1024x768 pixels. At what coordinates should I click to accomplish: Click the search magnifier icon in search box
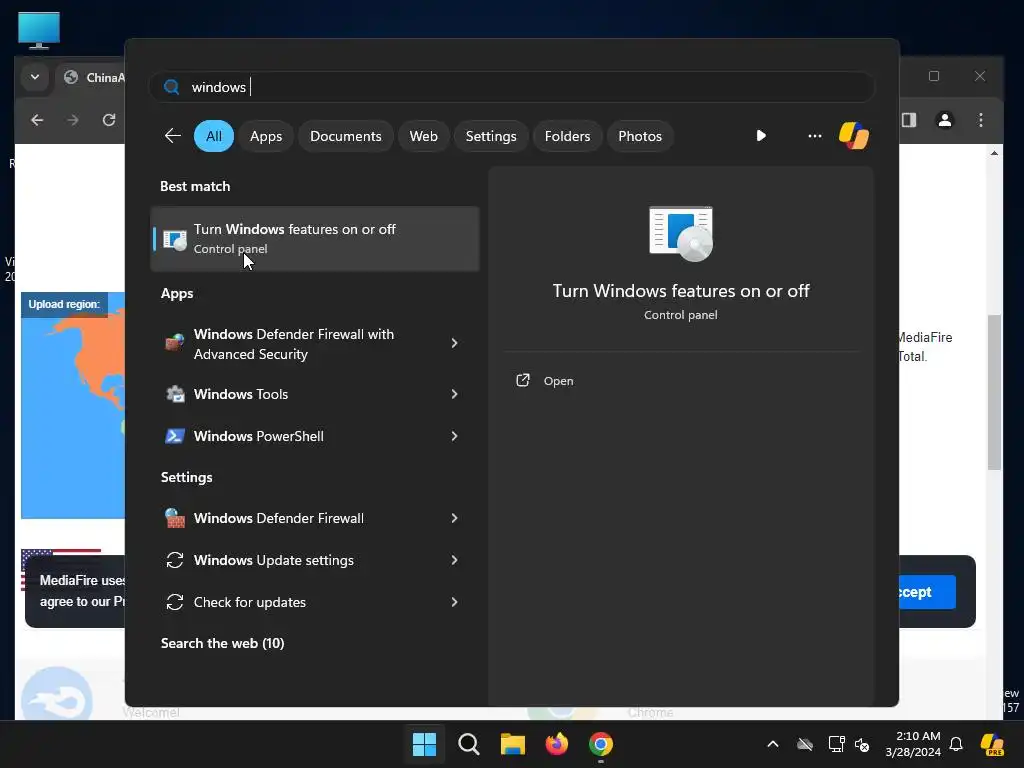coord(172,87)
